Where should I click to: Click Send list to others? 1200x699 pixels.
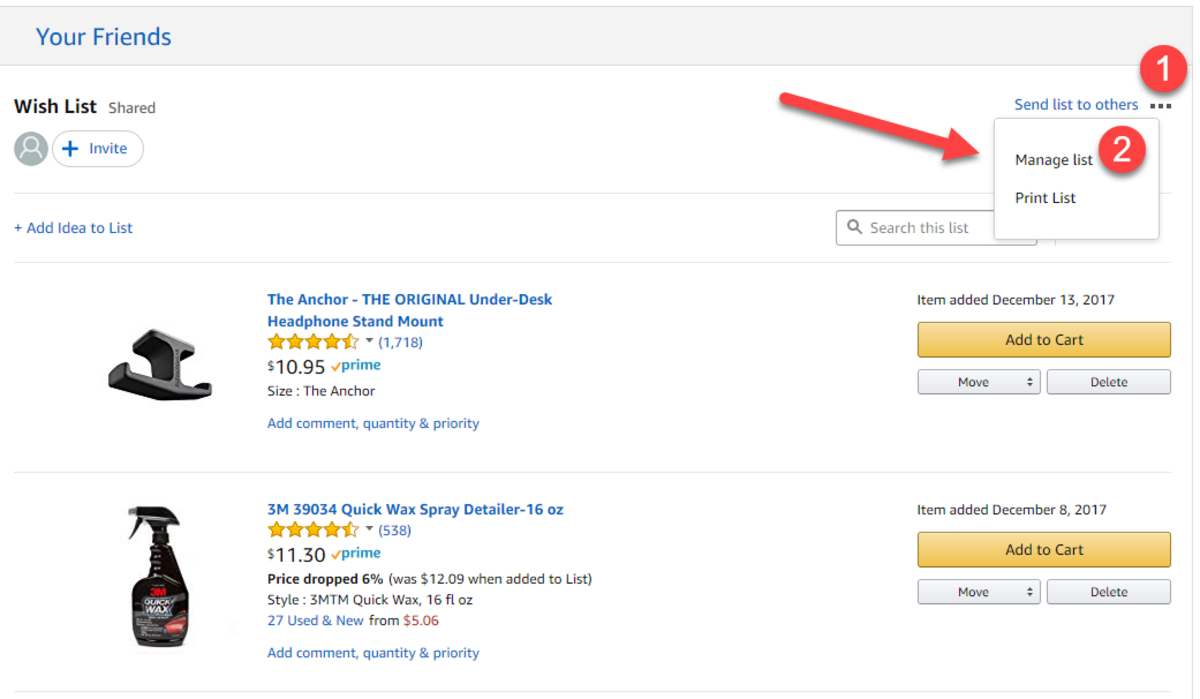[x=1076, y=104]
